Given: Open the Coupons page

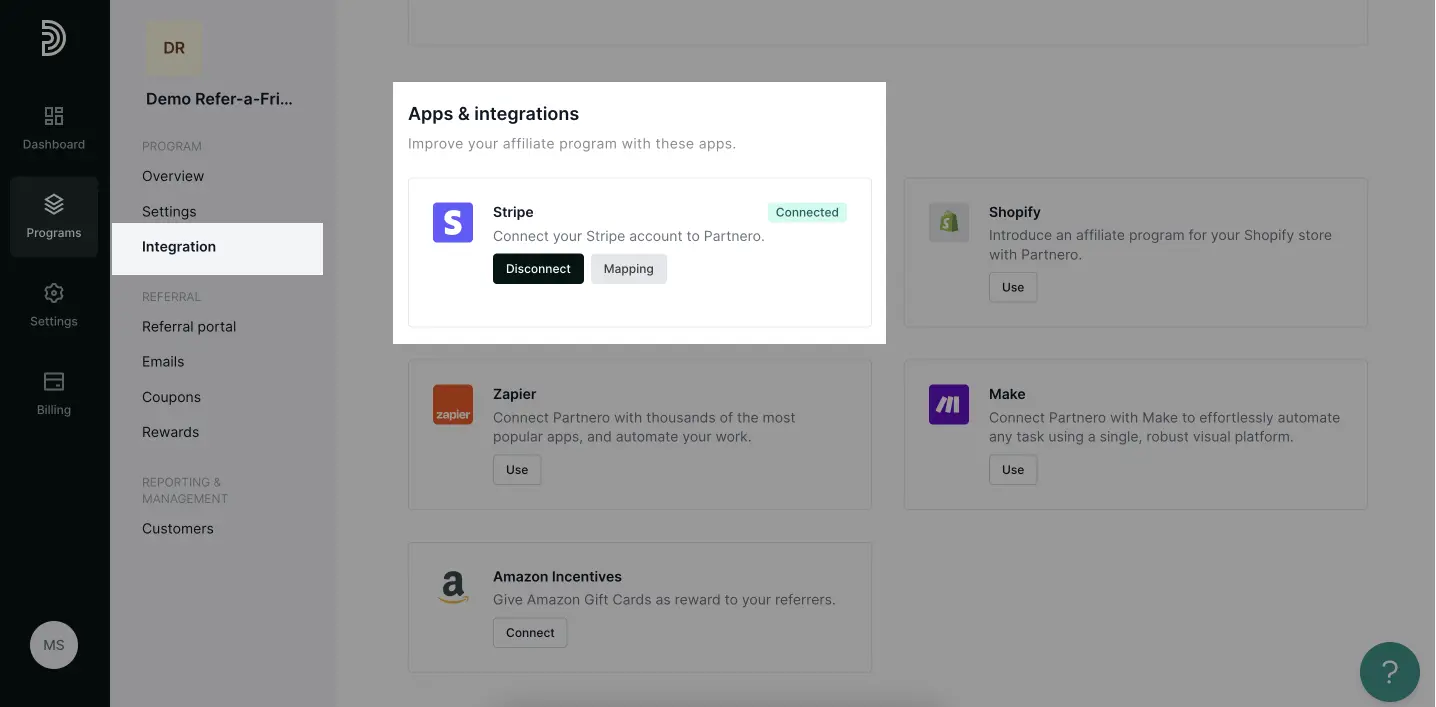Looking at the screenshot, I should (171, 397).
